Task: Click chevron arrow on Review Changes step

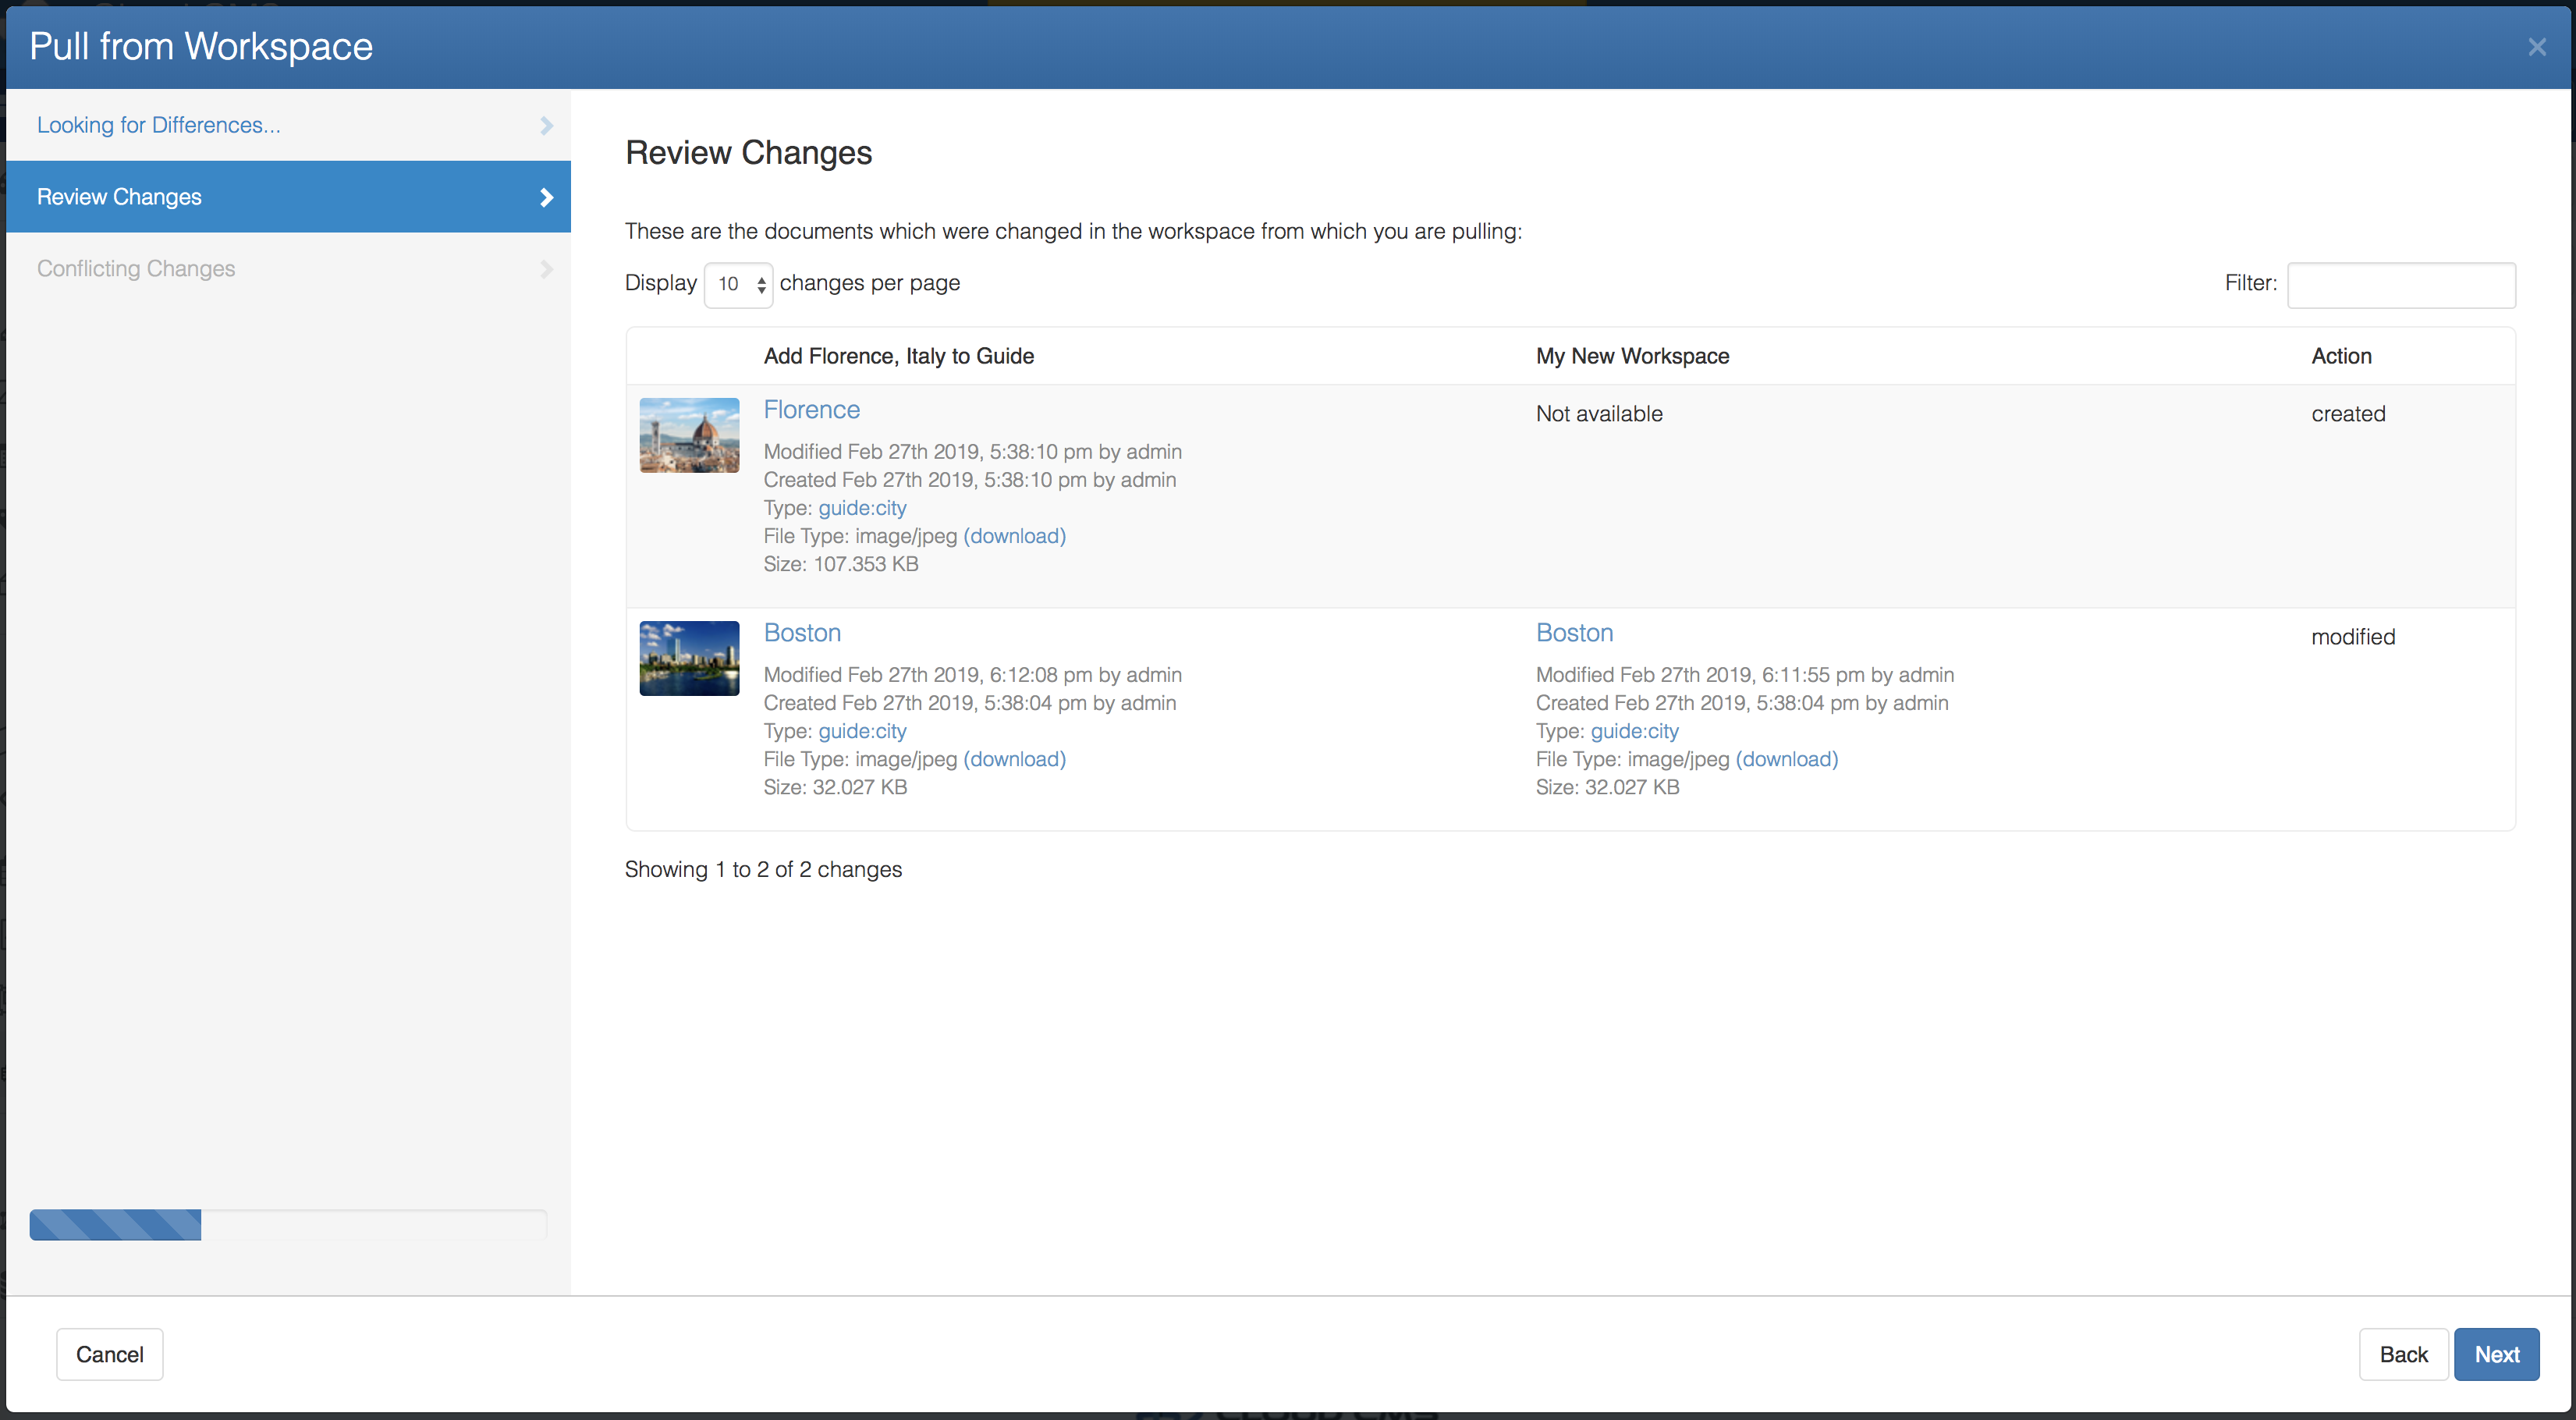Action: pyautogui.click(x=546, y=197)
